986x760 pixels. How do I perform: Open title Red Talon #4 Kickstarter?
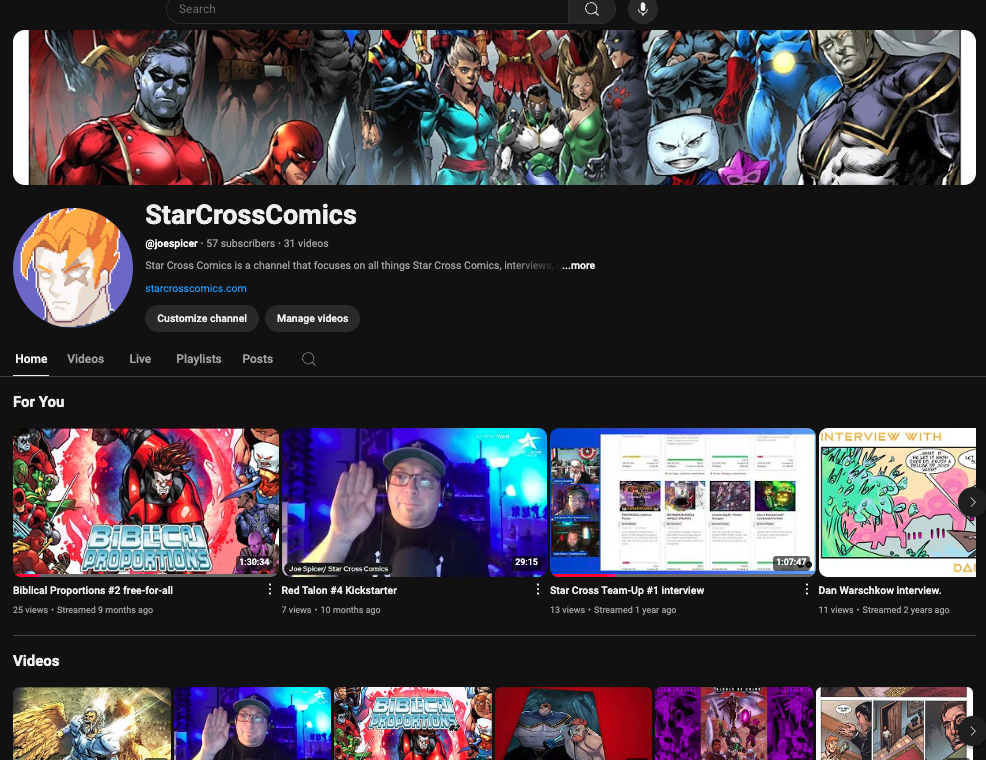(x=339, y=590)
